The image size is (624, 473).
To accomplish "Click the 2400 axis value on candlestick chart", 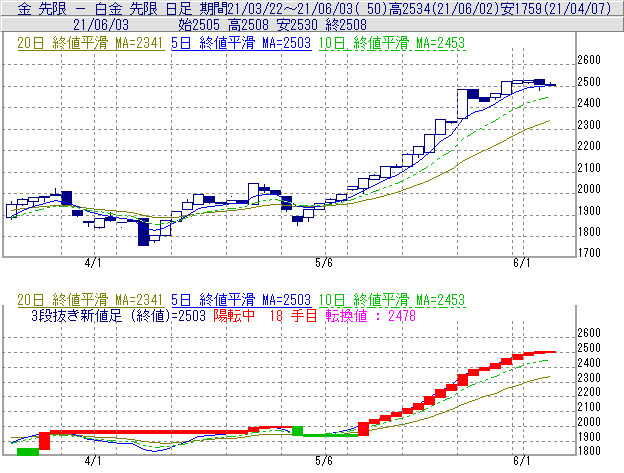I will pyautogui.click(x=589, y=103).
